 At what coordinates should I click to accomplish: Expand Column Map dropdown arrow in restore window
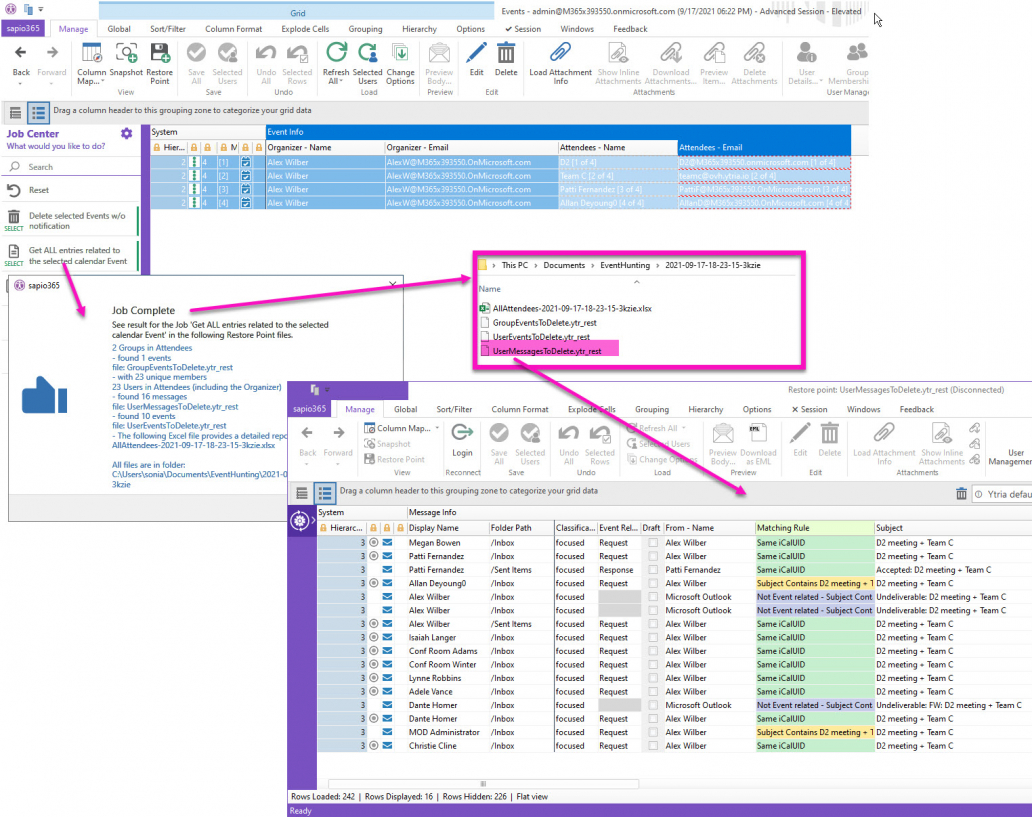point(437,428)
